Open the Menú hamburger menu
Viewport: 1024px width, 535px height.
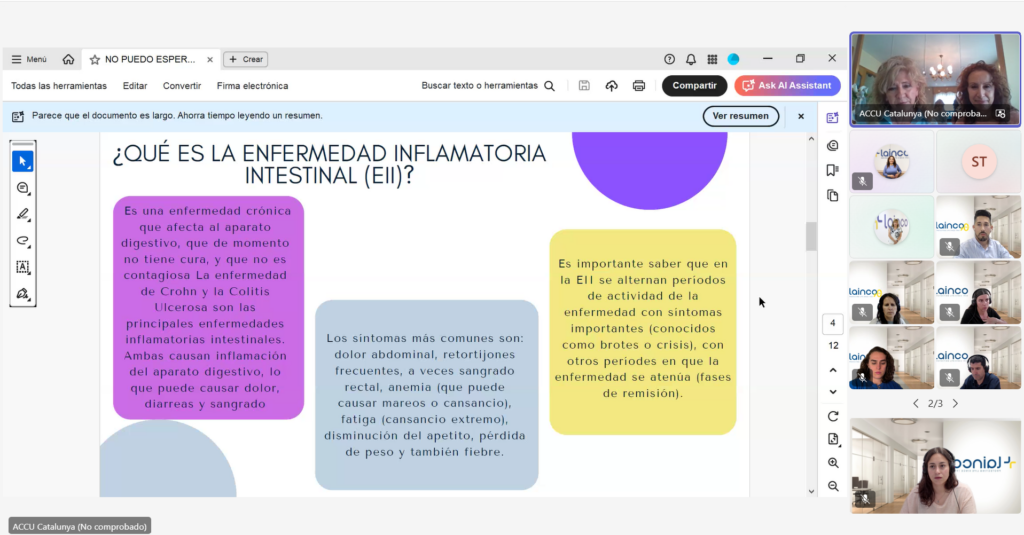(29, 59)
